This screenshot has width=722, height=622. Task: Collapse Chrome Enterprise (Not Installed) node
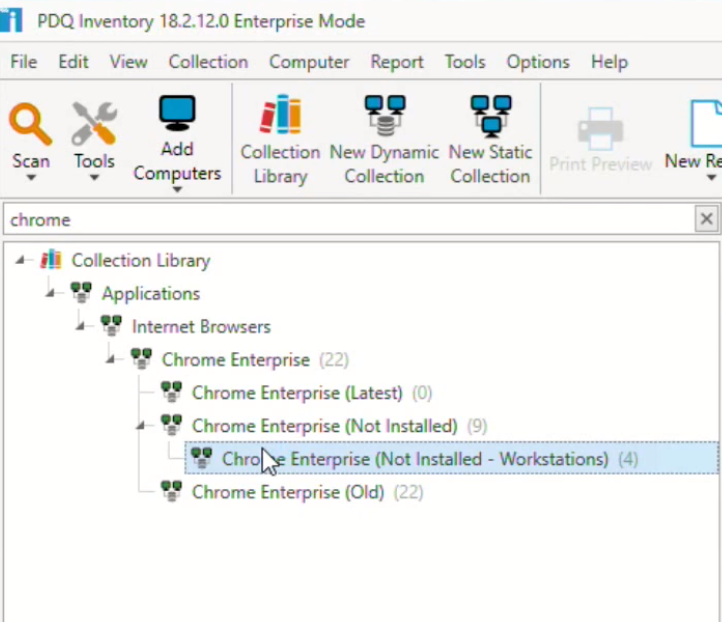pos(140,426)
